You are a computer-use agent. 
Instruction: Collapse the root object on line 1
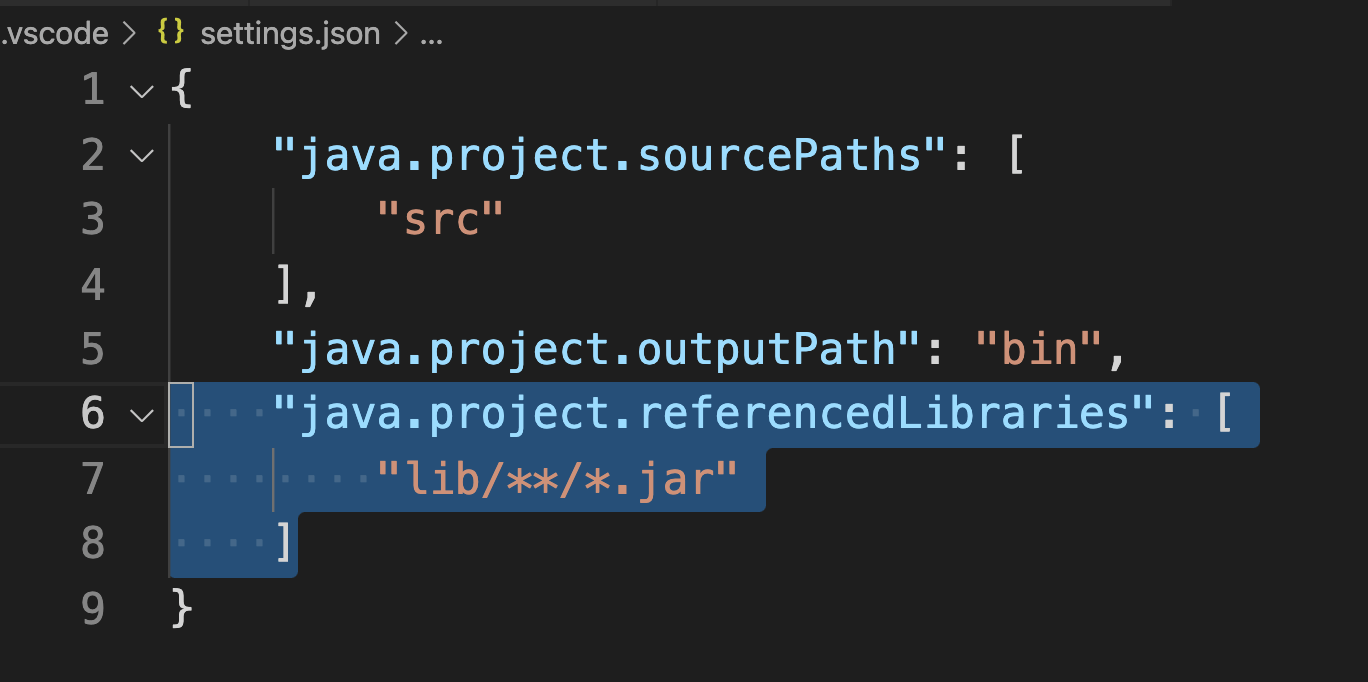(143, 92)
